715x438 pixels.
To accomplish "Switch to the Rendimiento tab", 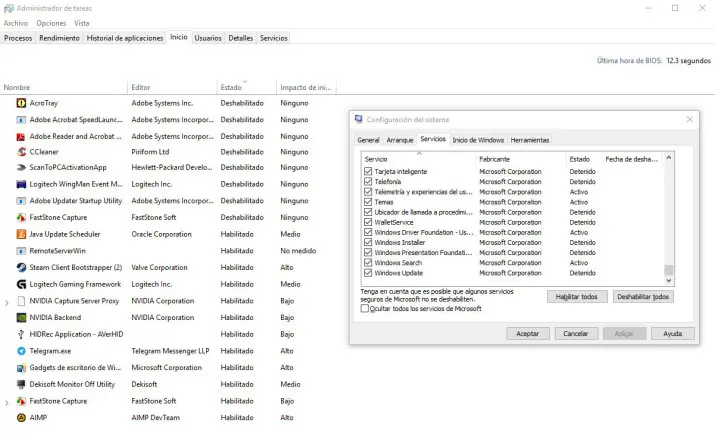I will tap(59, 38).
